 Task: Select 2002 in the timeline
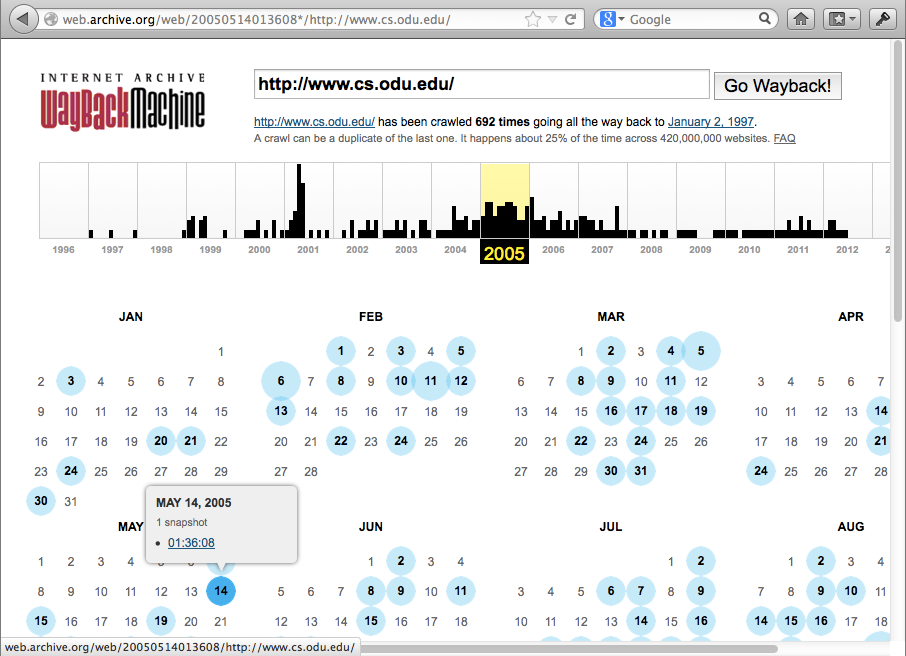[357, 250]
